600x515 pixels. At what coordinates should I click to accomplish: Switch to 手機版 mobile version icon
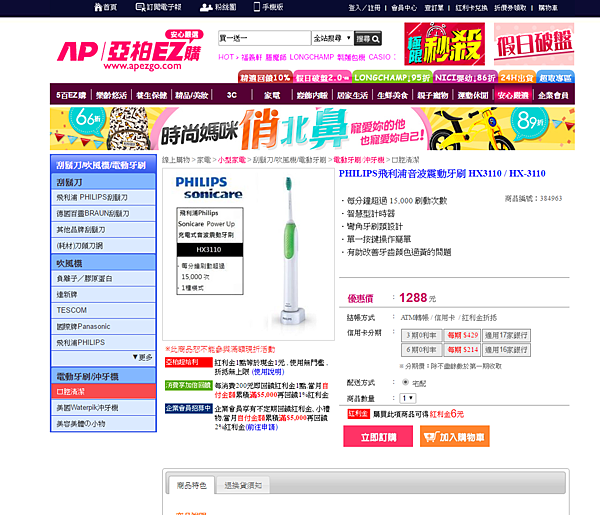[x=268, y=7]
